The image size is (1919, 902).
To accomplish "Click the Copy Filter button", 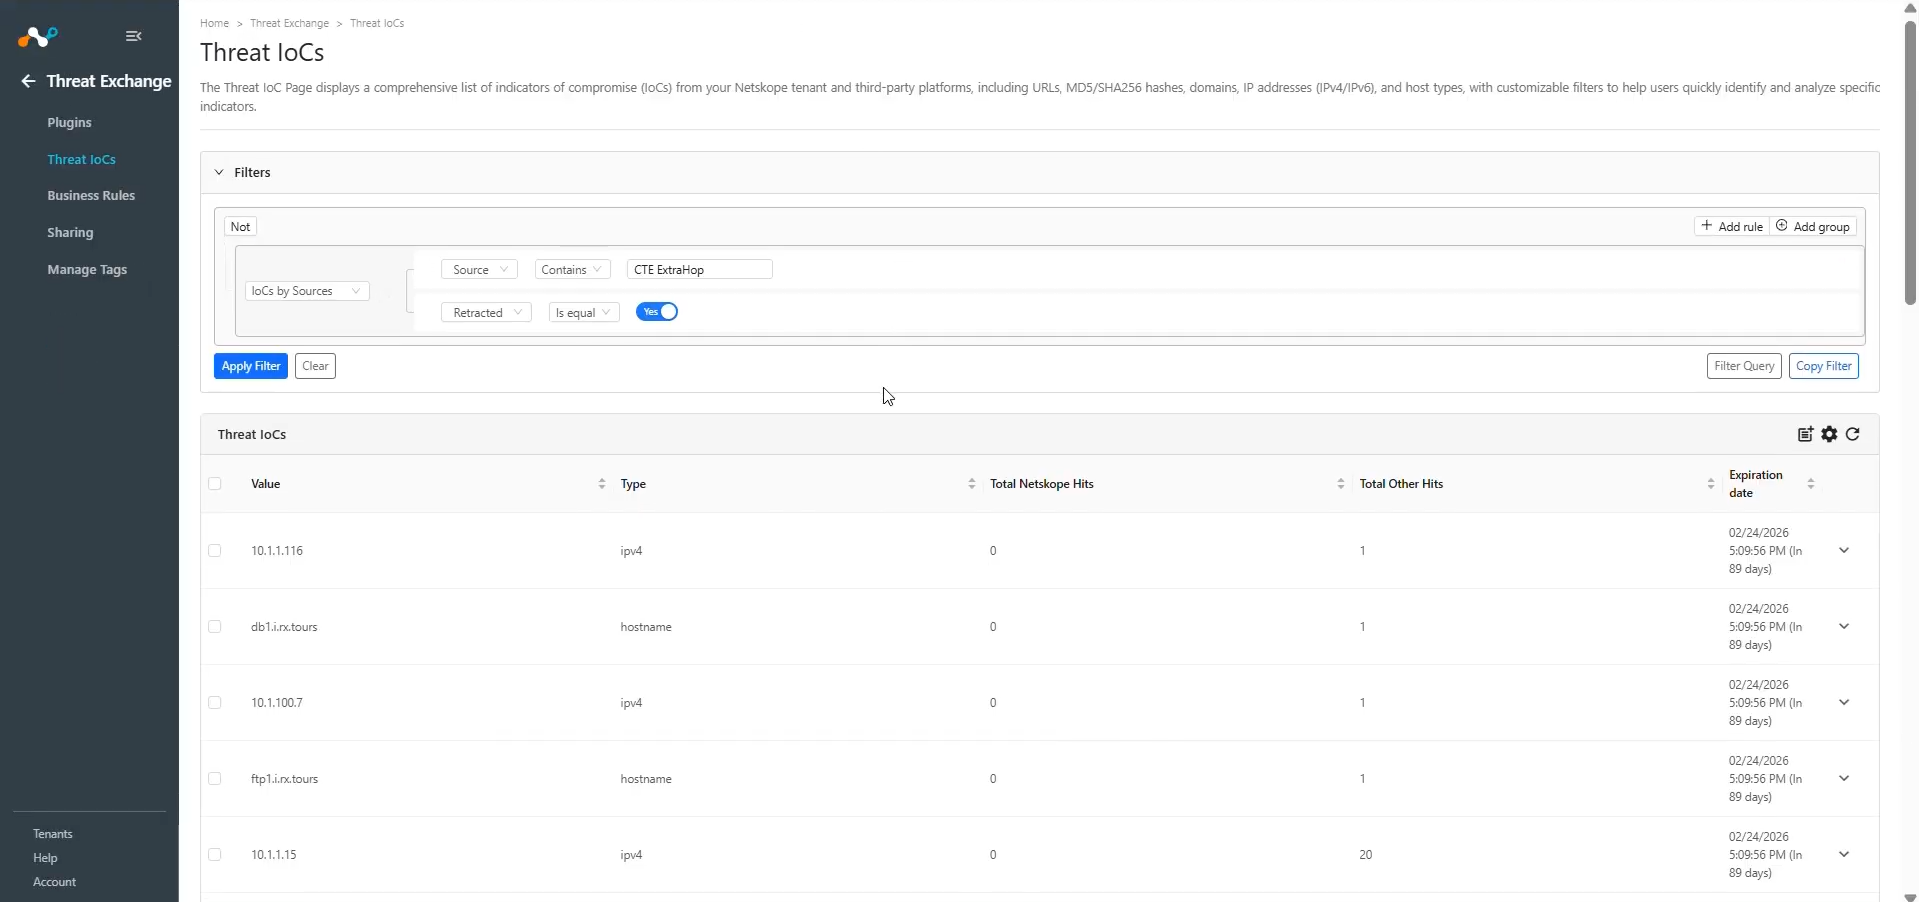I will coord(1824,366).
